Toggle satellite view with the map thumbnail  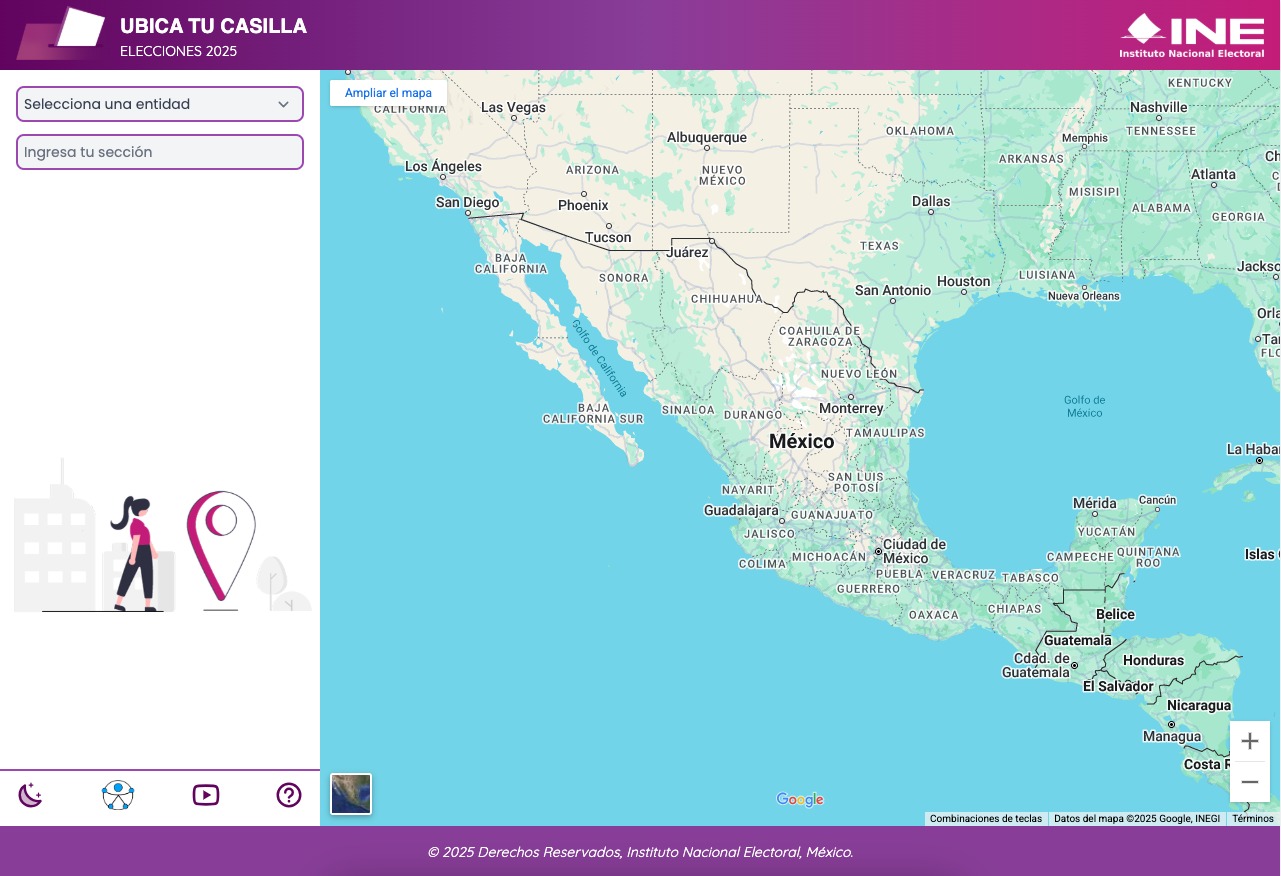[351, 794]
